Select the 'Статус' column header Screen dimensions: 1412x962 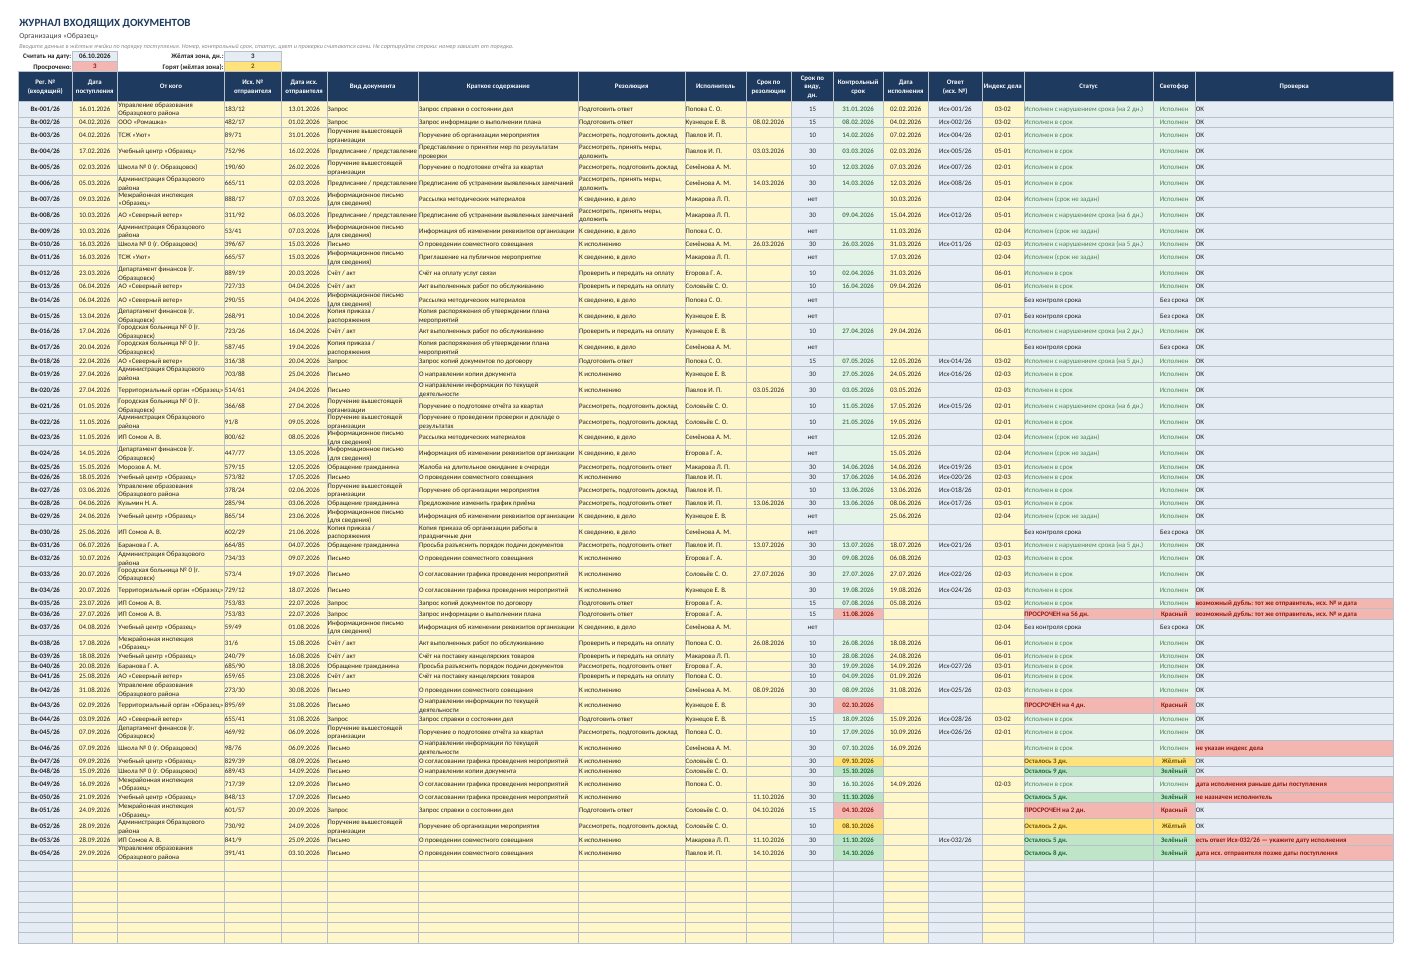point(1089,86)
